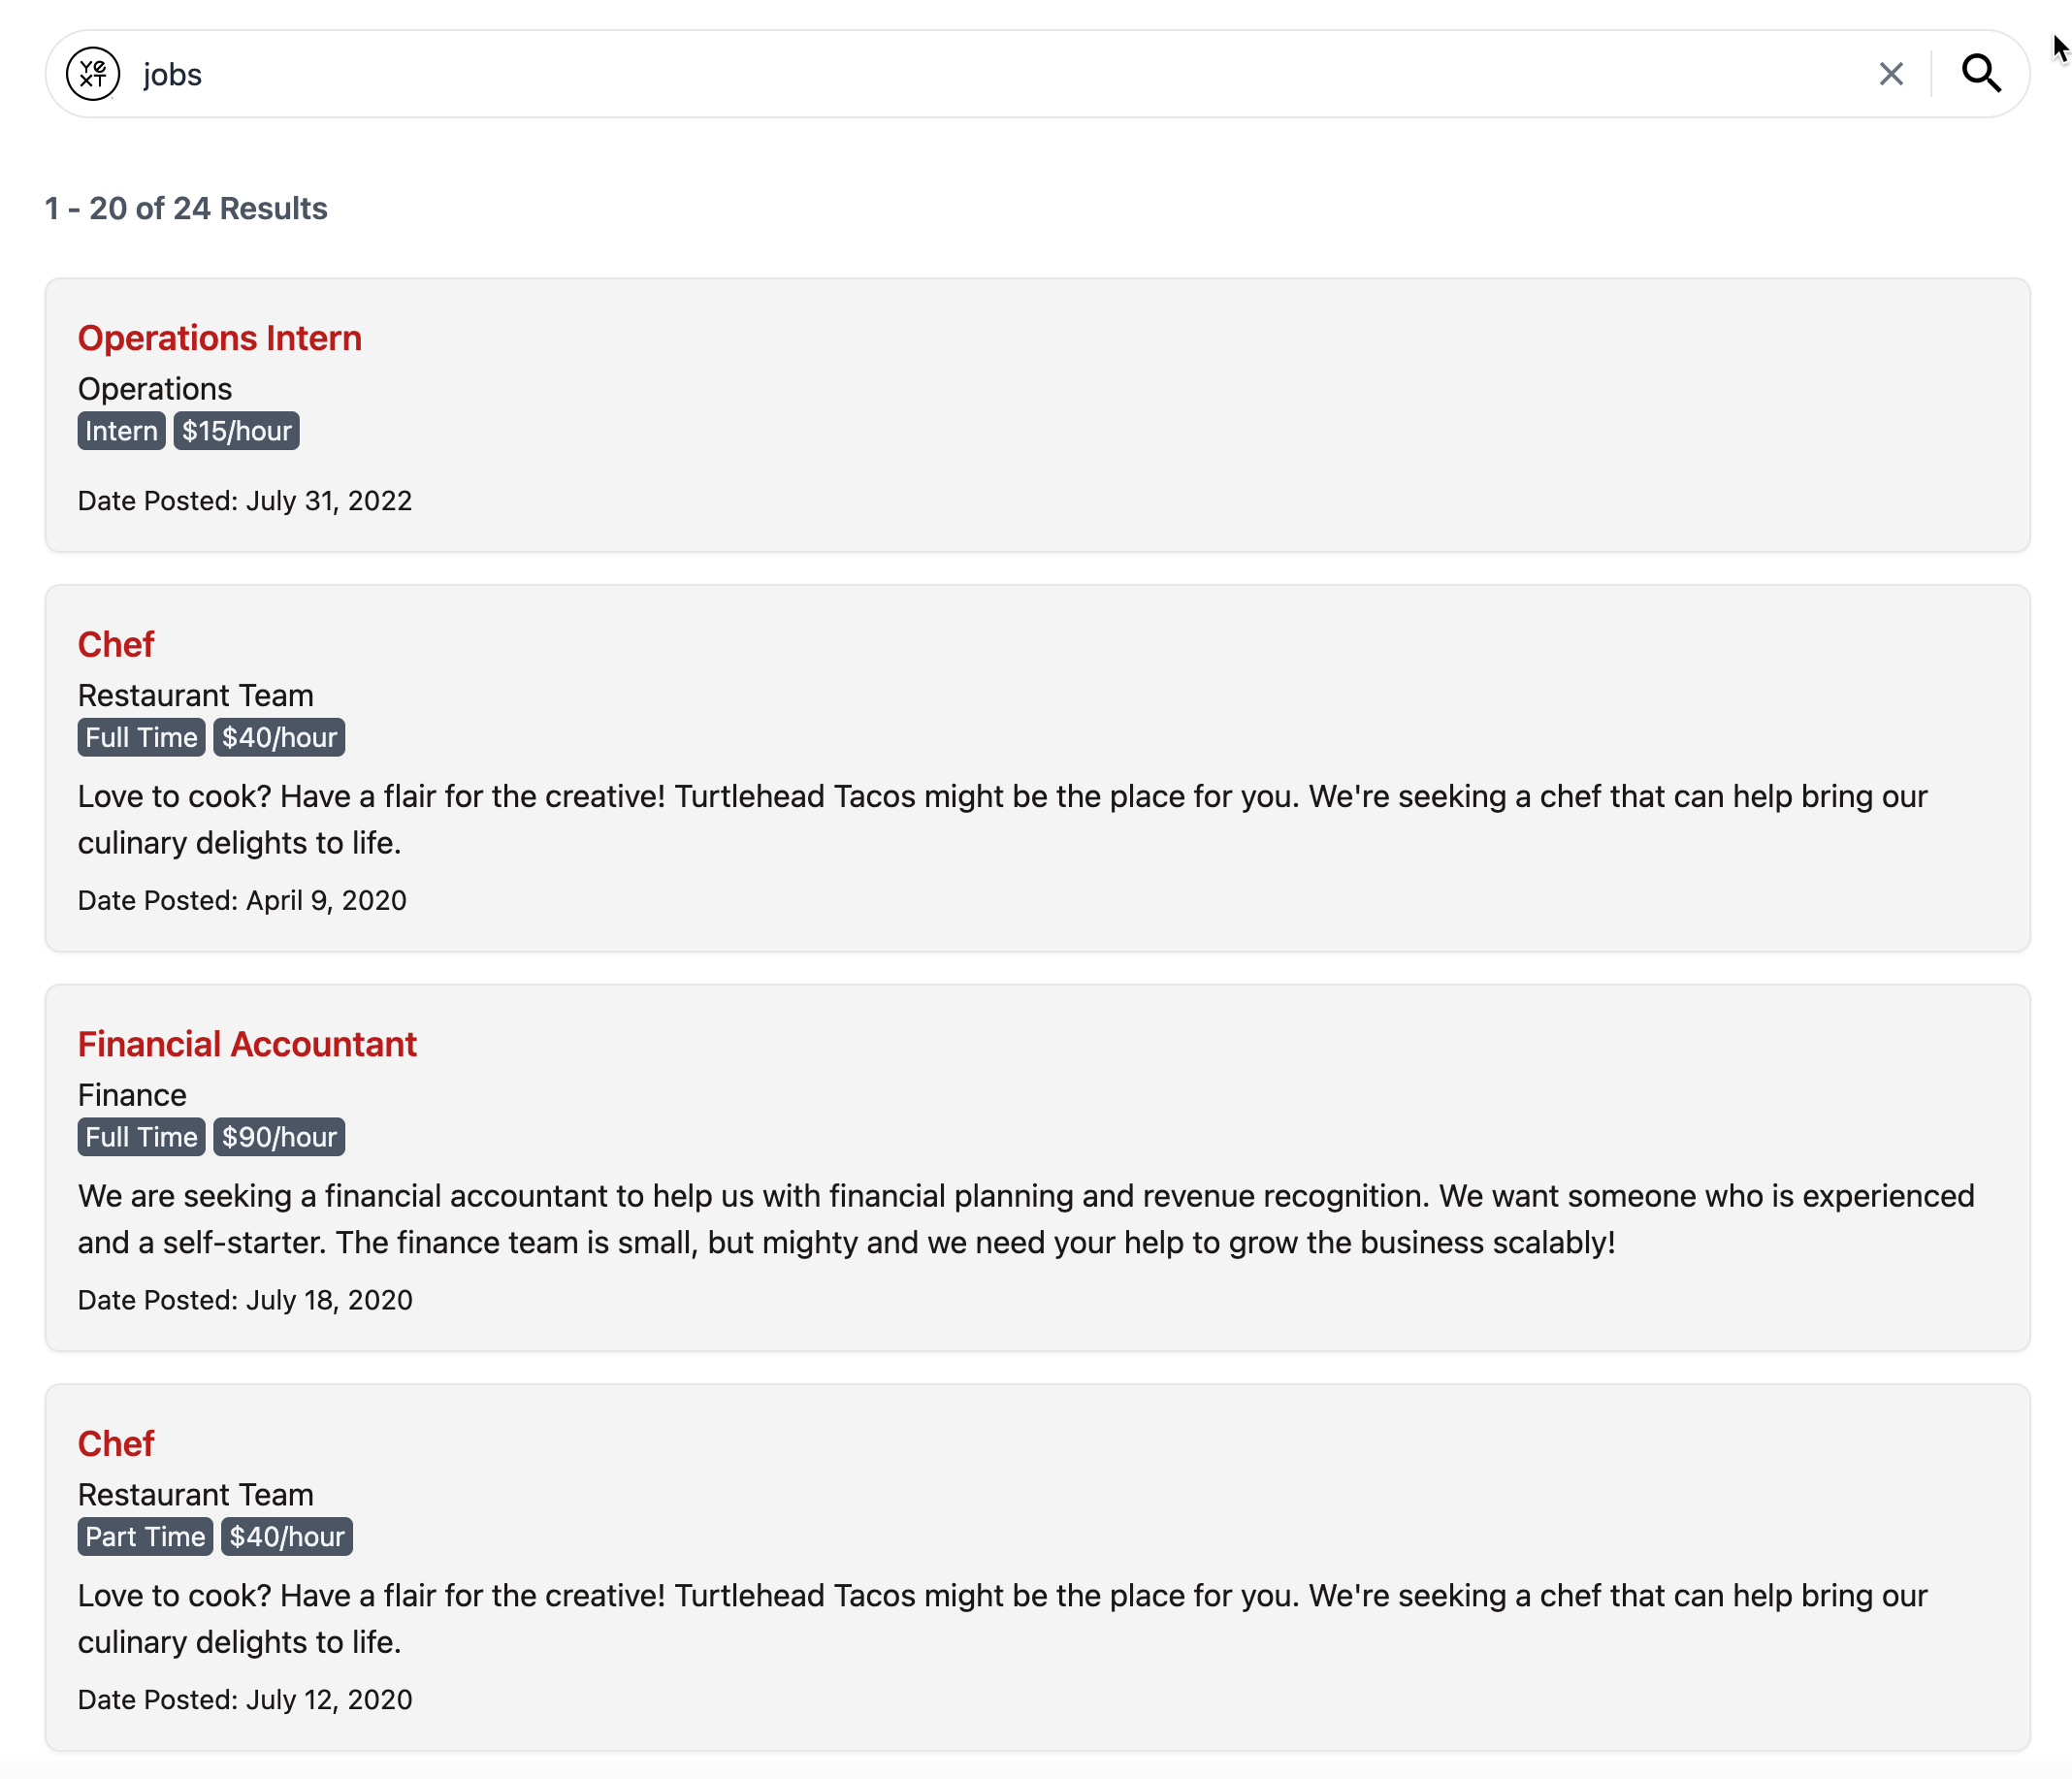Click the Operations department label
Screen dimensions: 2072x1779
tap(155, 389)
